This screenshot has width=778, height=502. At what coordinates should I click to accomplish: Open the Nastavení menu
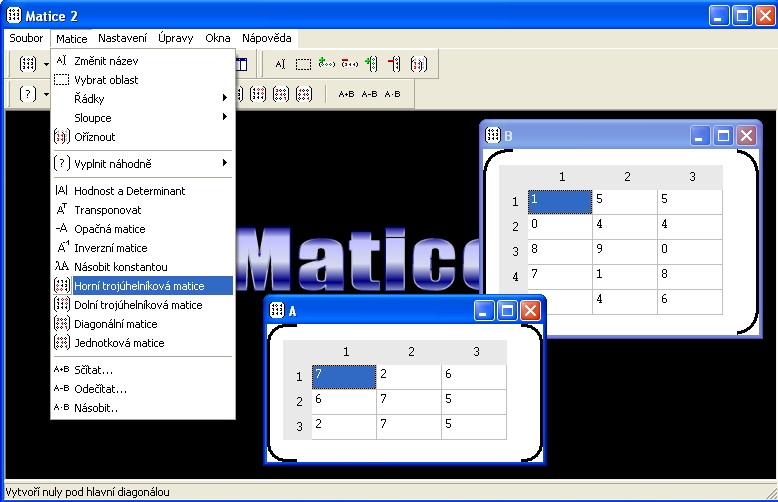coord(123,38)
